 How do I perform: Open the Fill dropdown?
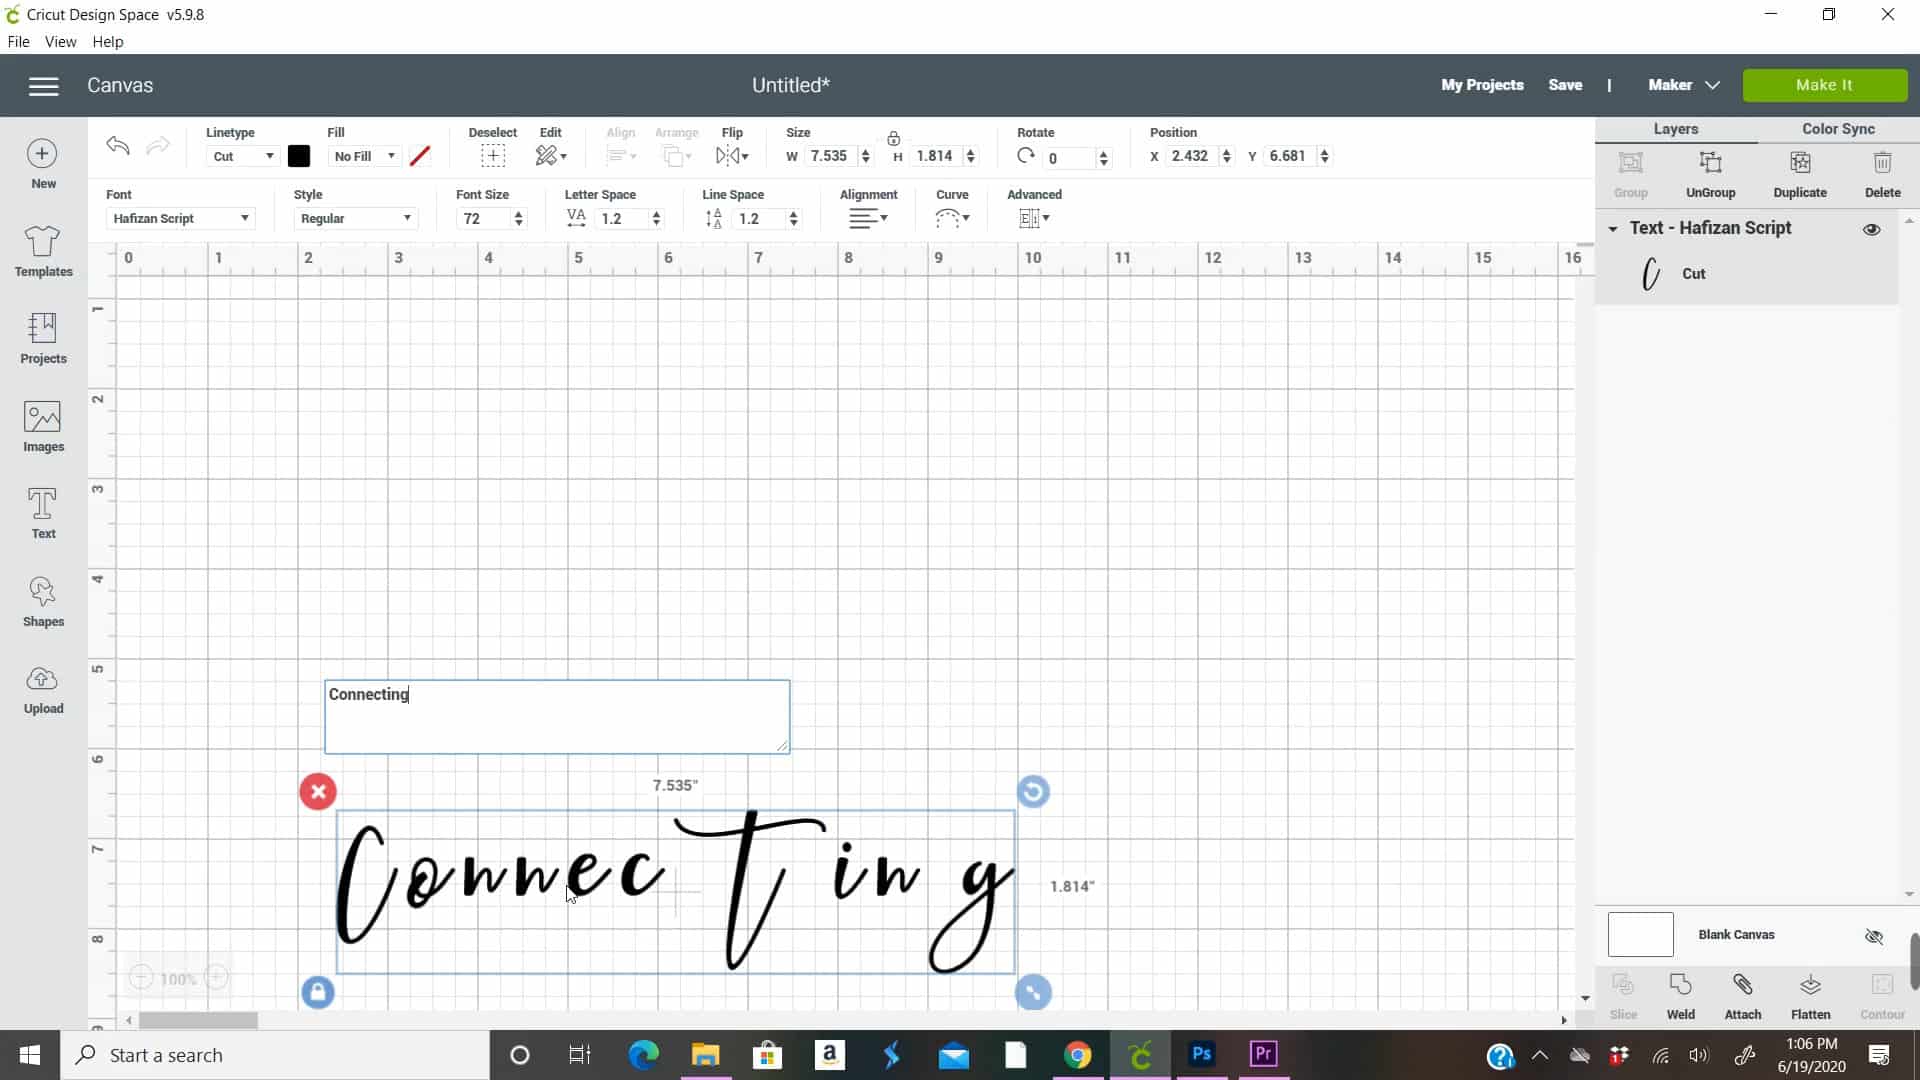pos(364,156)
